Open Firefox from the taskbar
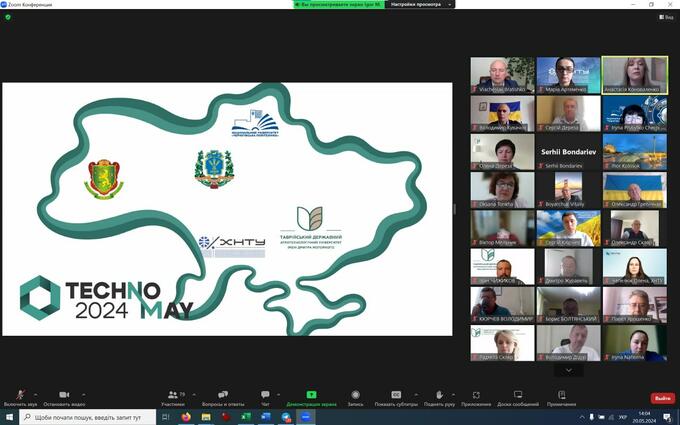Image resolution: width=680 pixels, height=425 pixels. point(186,417)
